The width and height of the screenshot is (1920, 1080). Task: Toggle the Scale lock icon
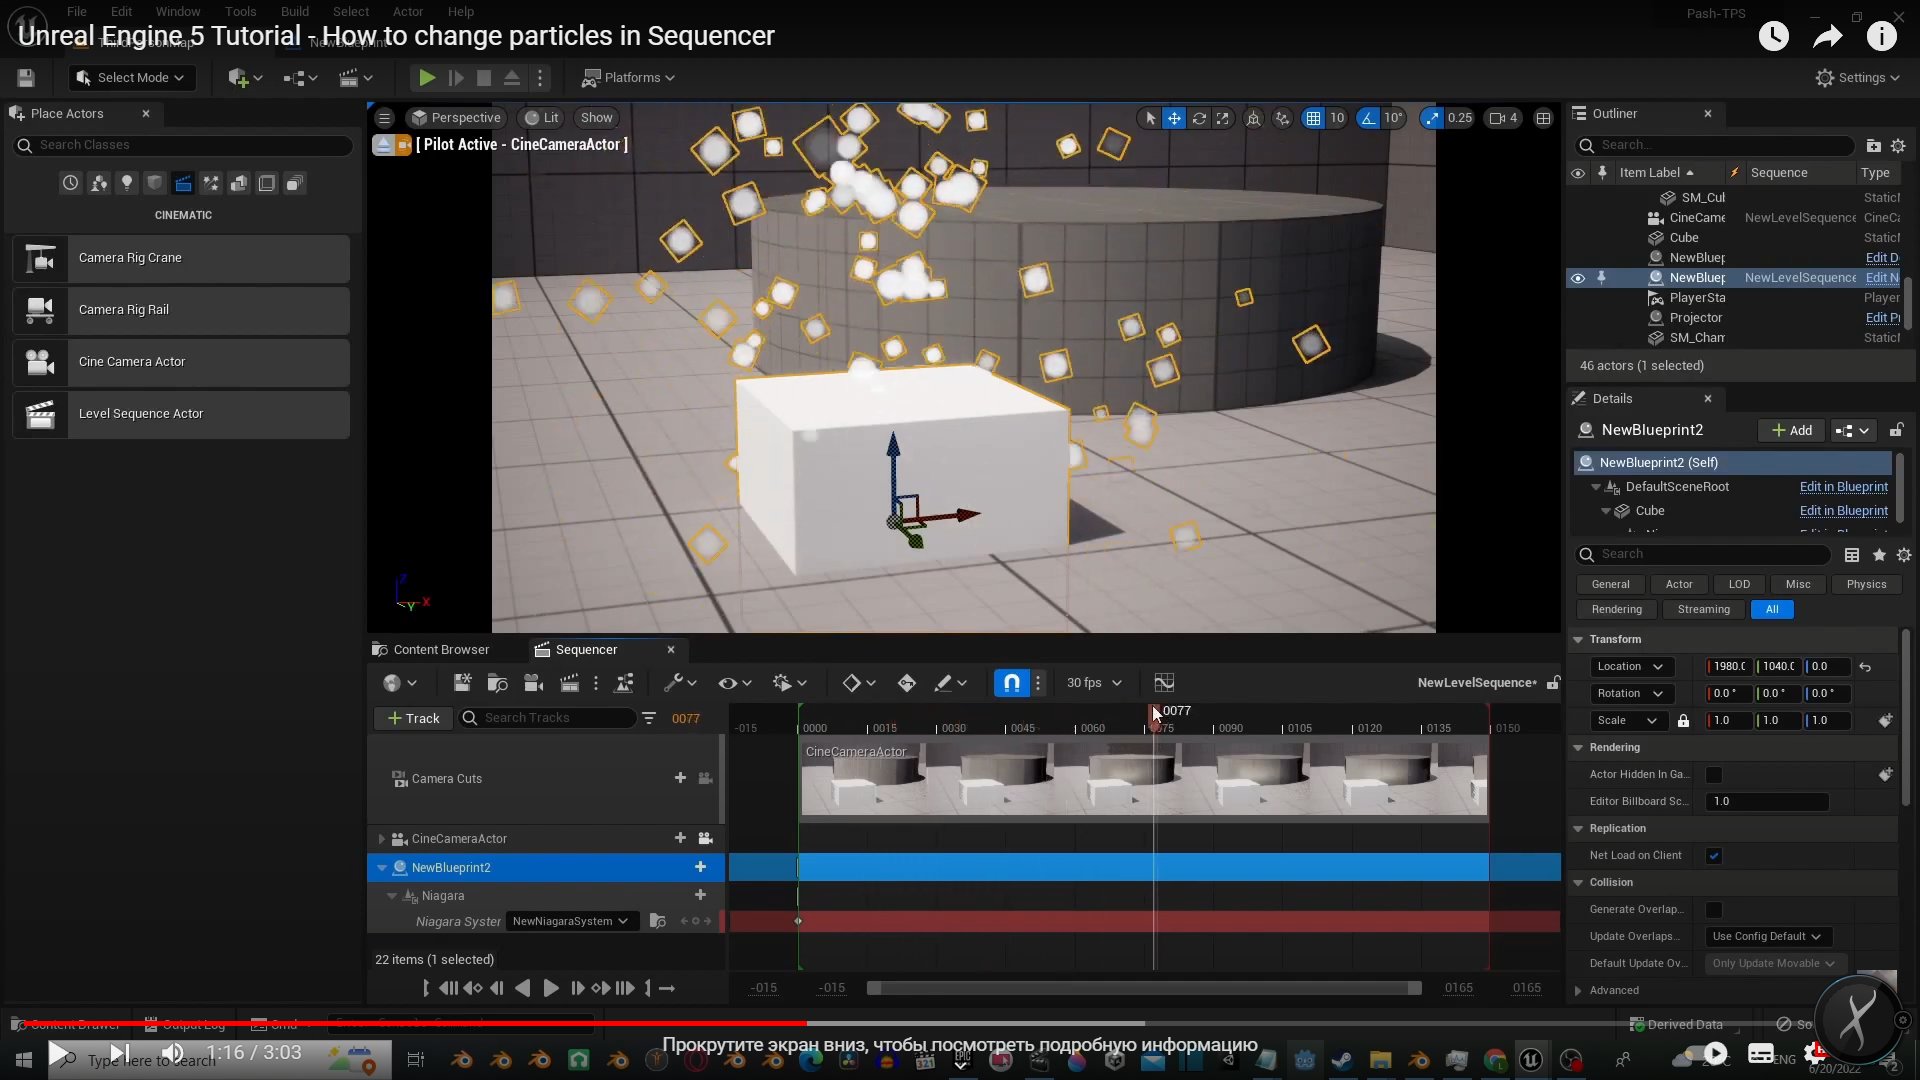(1684, 721)
